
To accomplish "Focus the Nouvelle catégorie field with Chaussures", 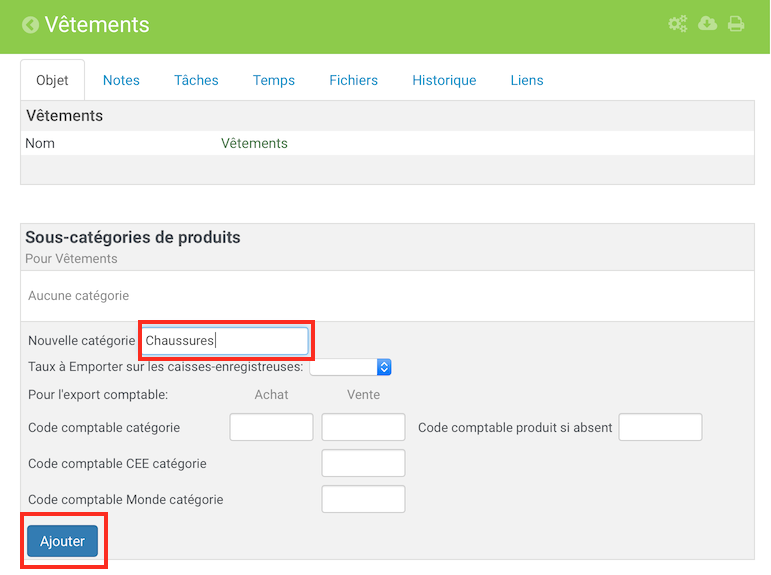I will click(225, 340).
